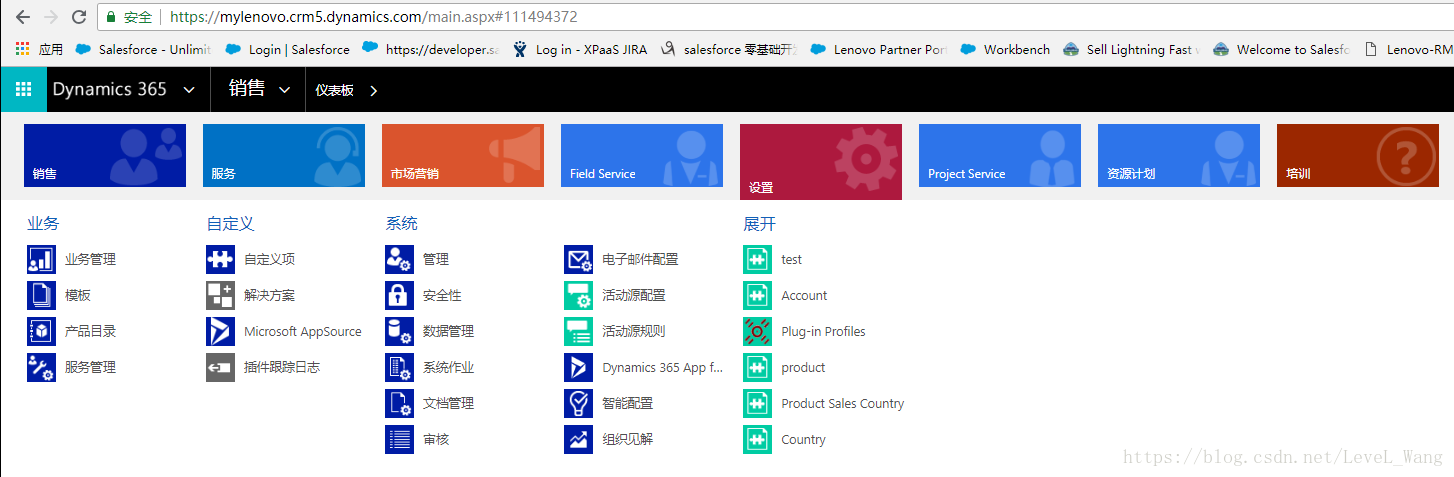Select the 设置 Settings tile

(821, 162)
